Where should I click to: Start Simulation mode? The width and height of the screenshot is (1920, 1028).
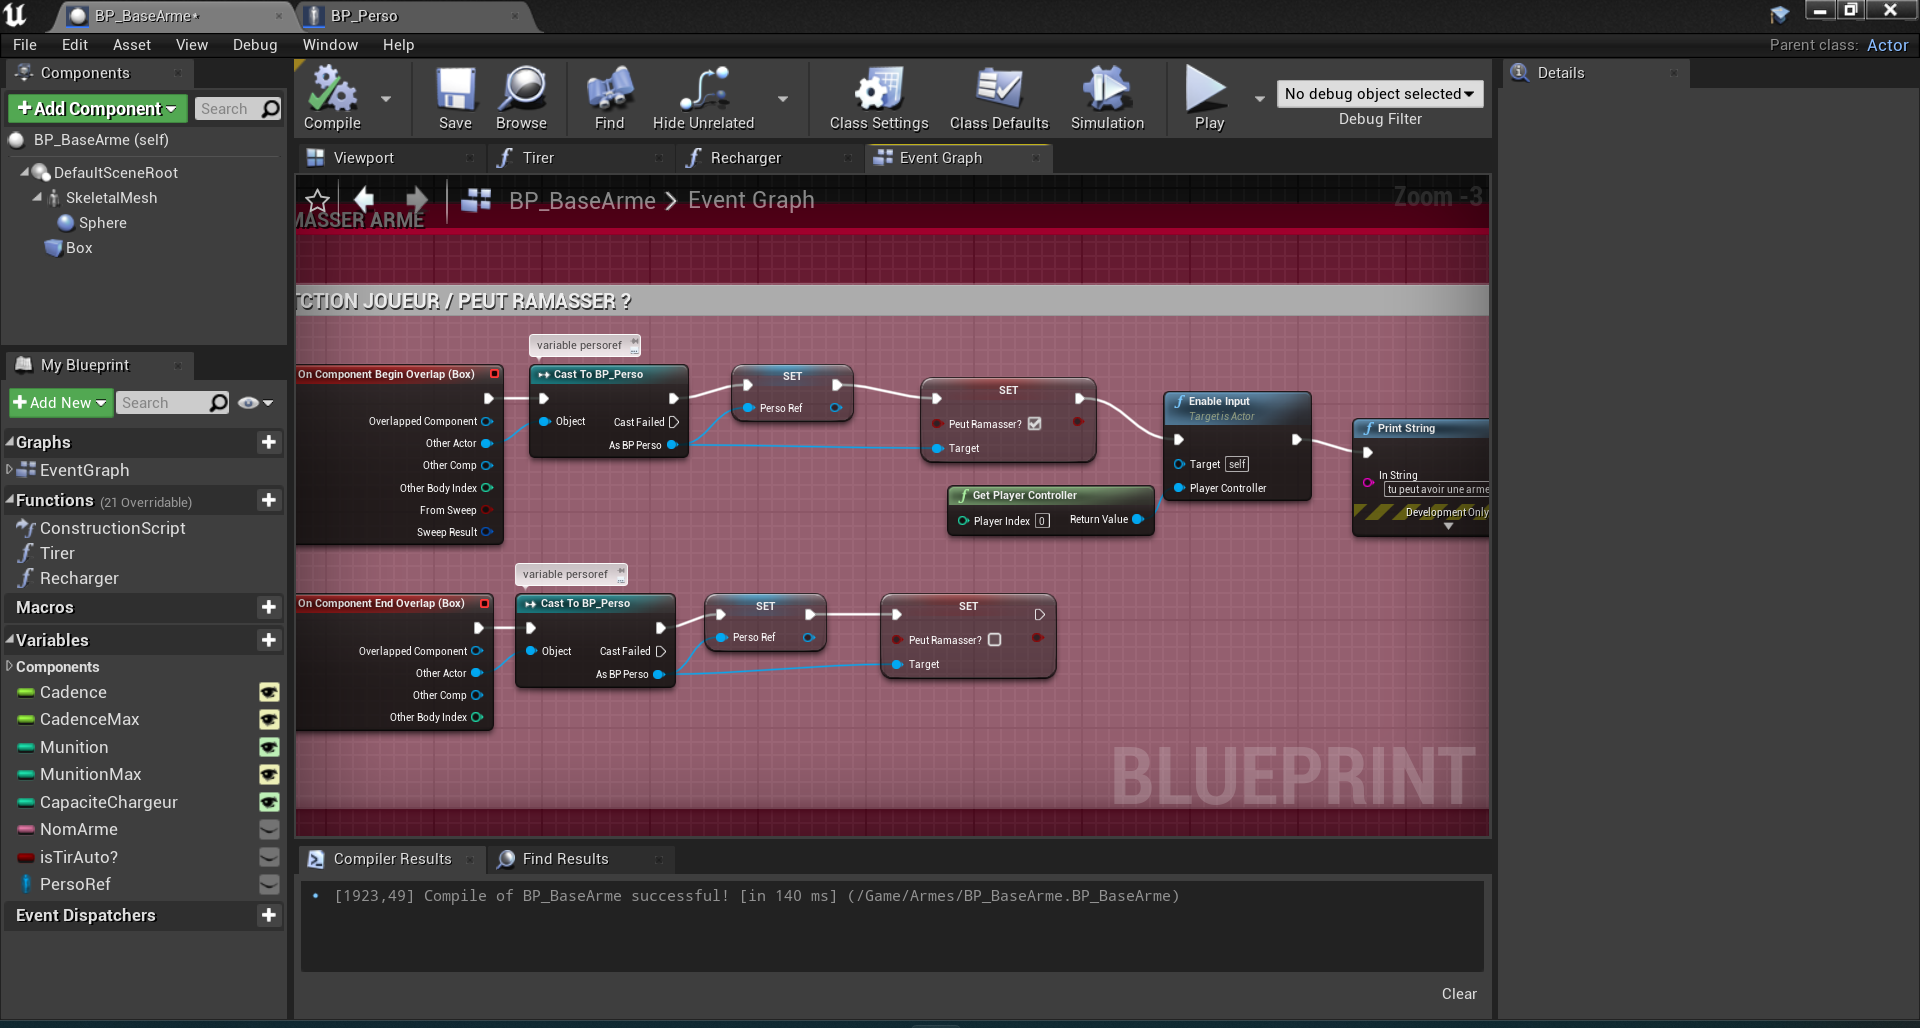pos(1107,98)
